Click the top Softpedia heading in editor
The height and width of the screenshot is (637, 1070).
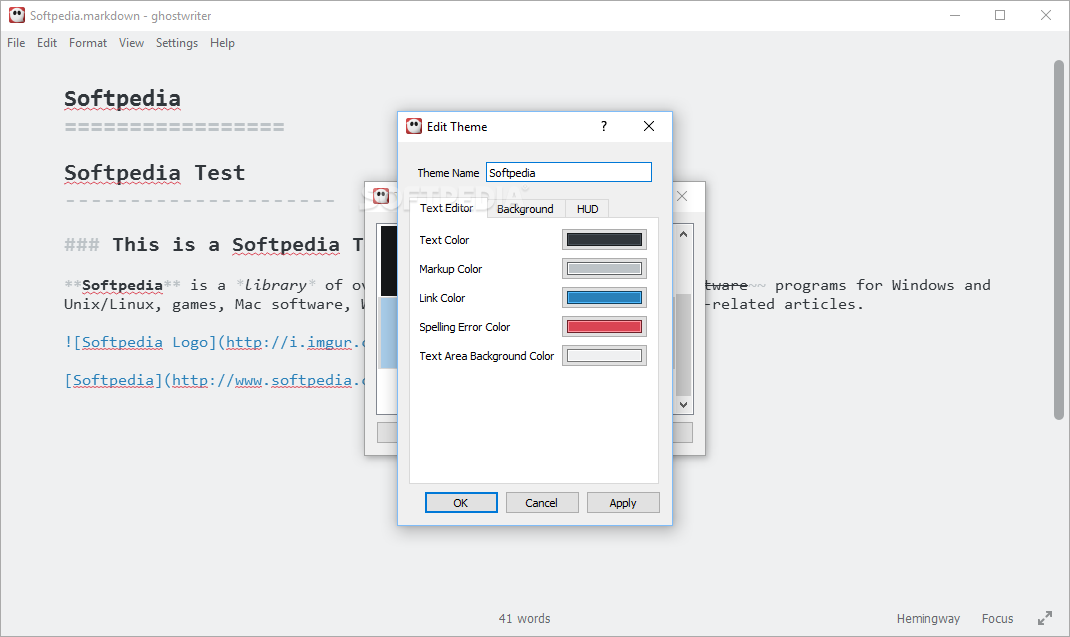tap(122, 99)
